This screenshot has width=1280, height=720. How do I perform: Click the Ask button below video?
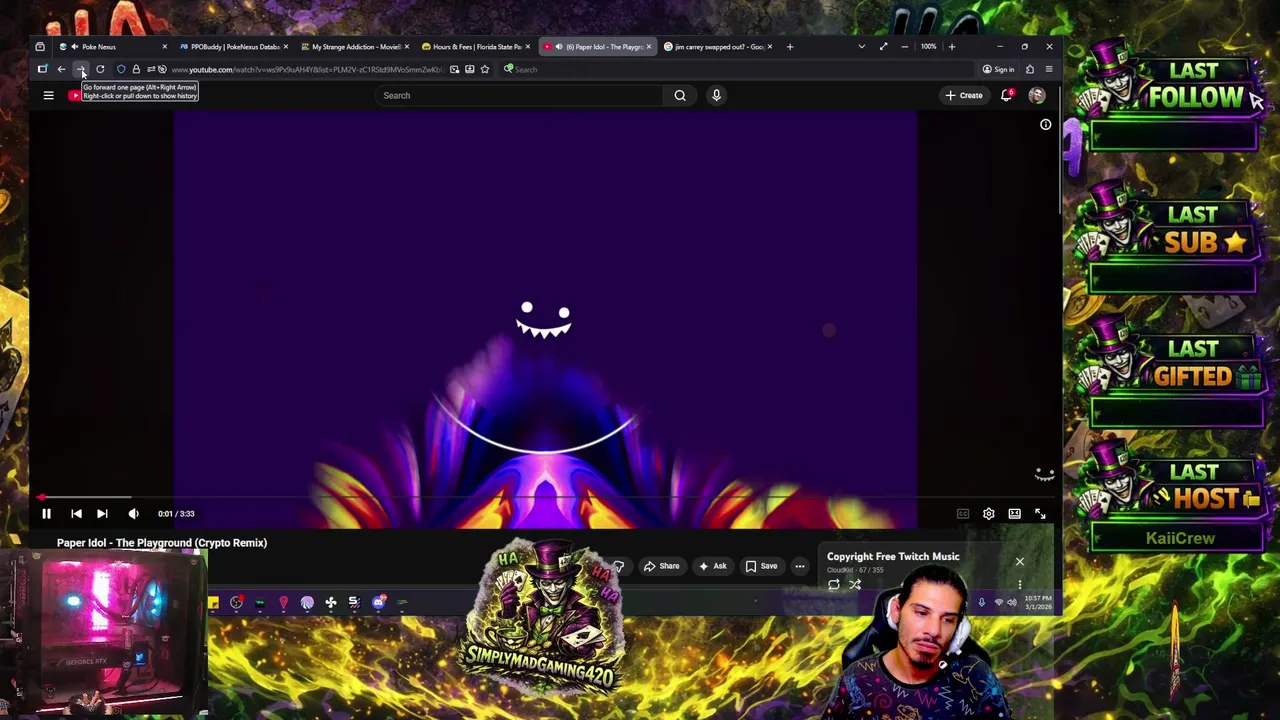coord(713,567)
